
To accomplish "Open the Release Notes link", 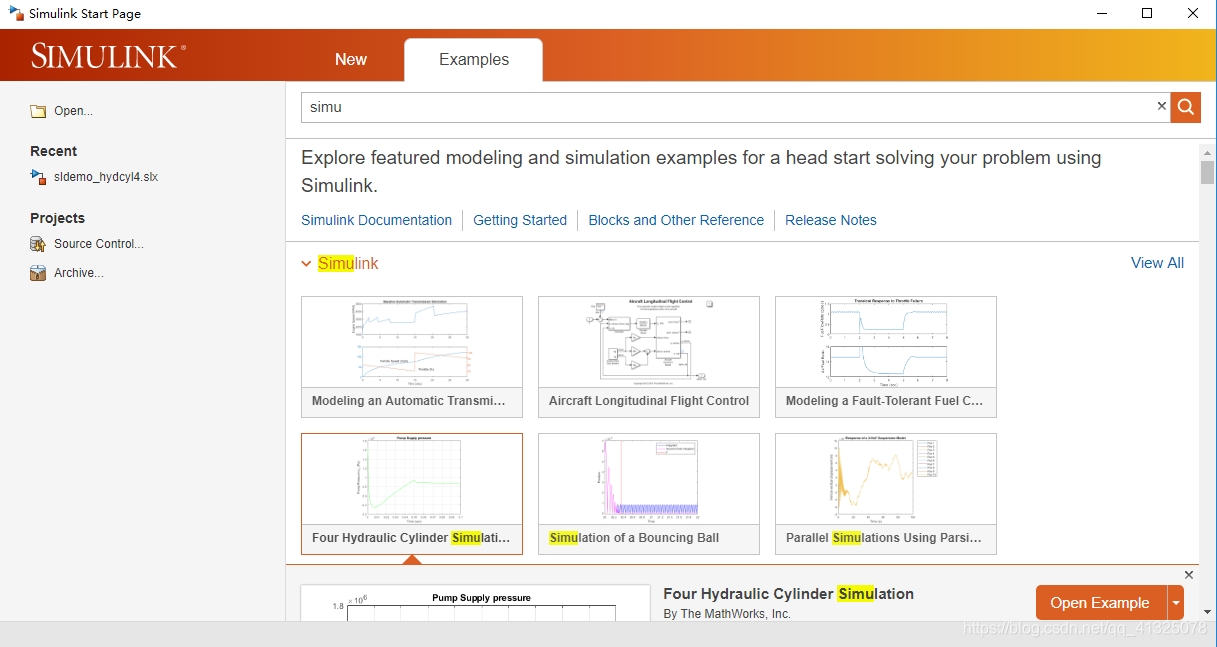I will tap(831, 220).
